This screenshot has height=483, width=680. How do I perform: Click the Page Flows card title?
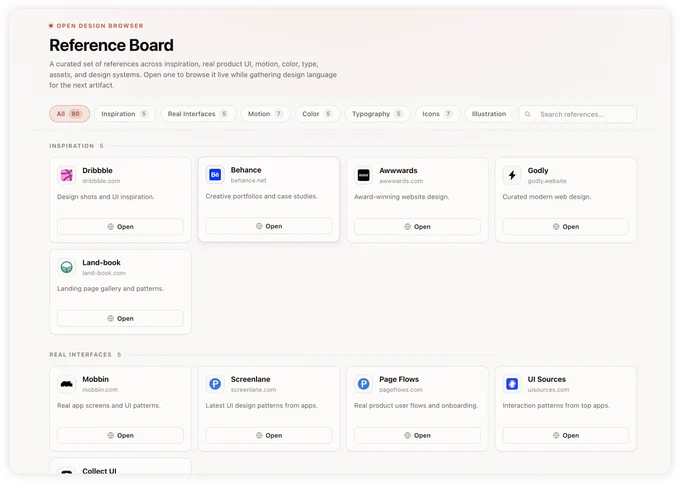coord(399,379)
